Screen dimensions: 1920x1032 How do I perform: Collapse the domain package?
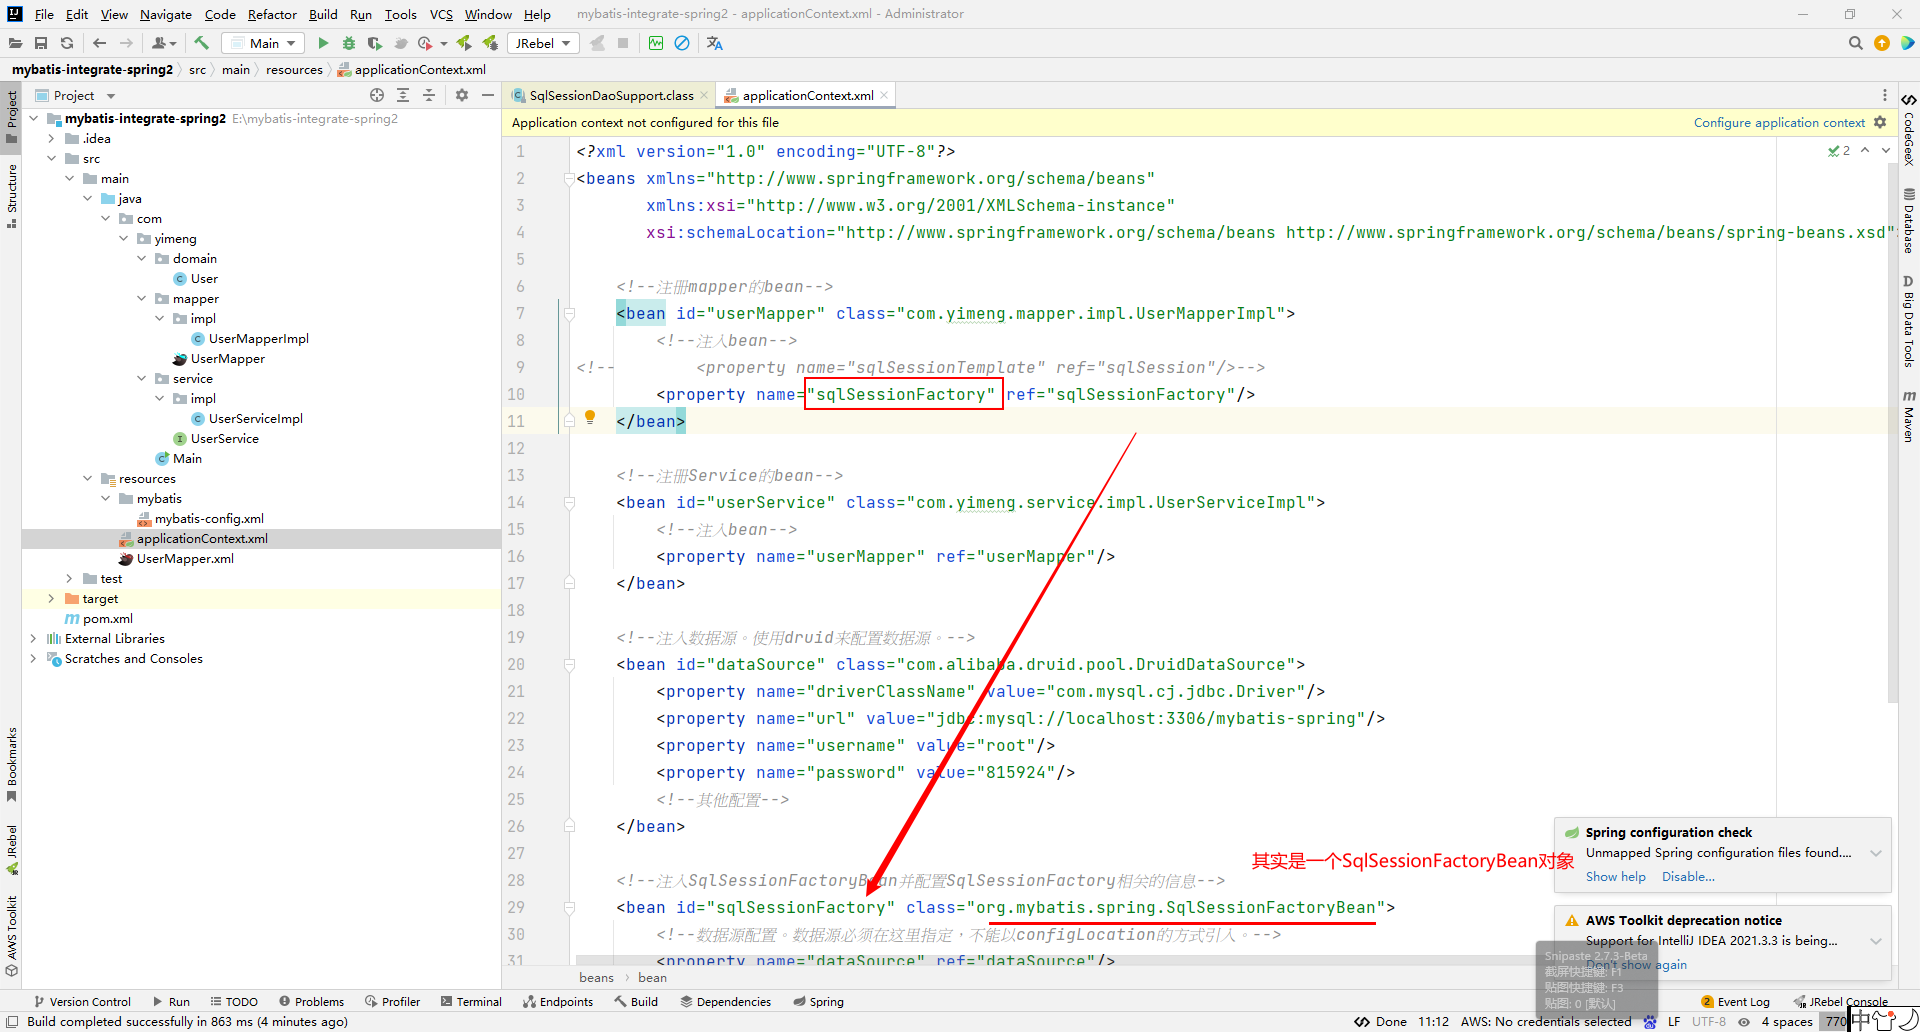(141, 258)
